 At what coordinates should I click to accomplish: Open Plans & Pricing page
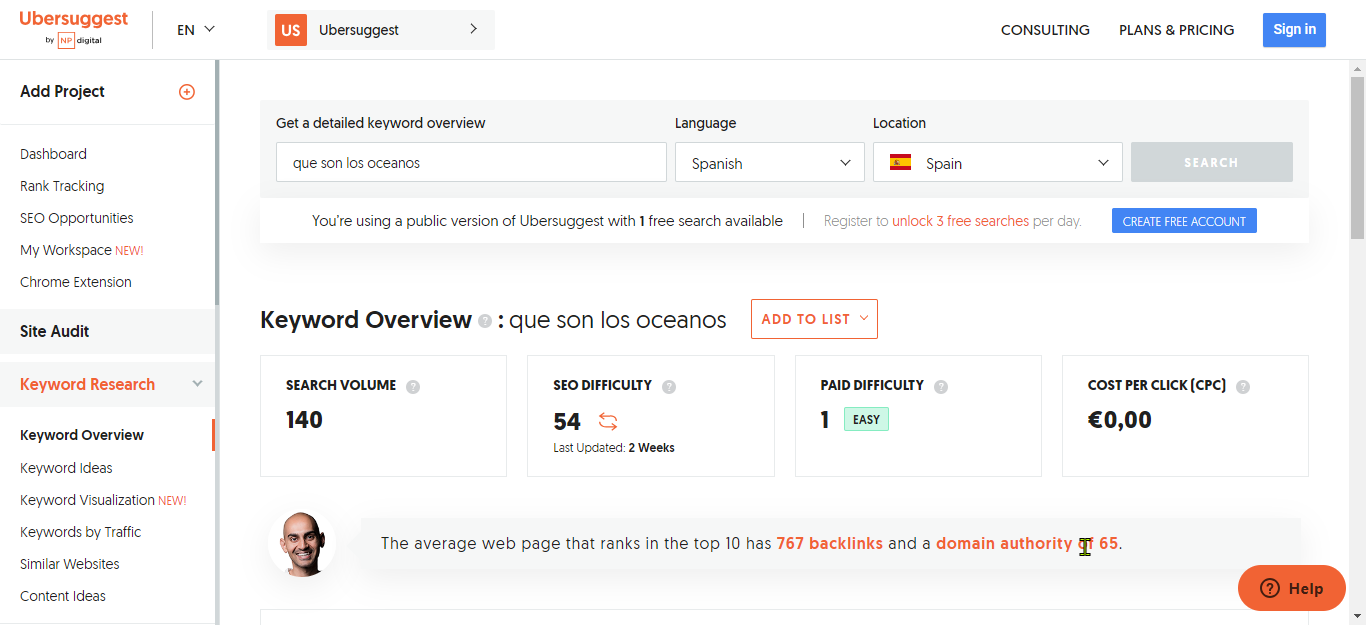point(1177,30)
